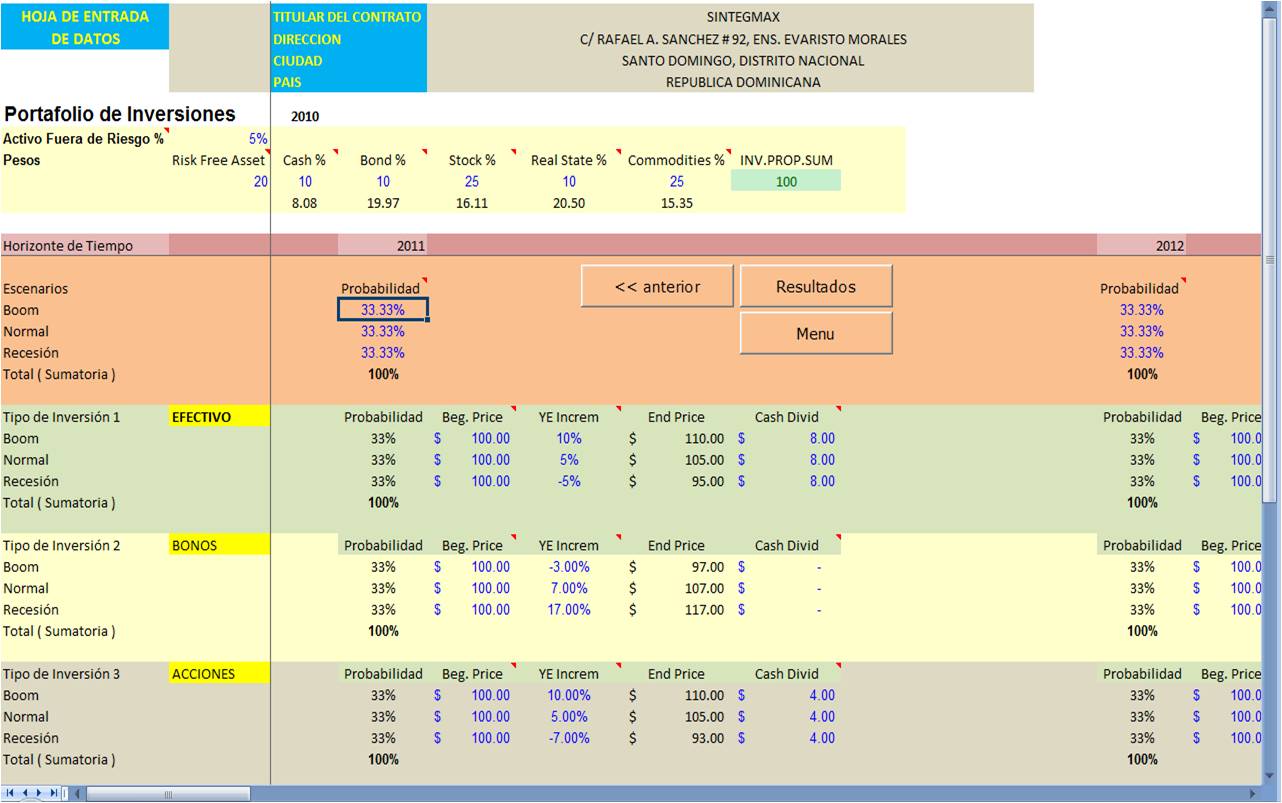
Task: Click the C/ RAFAEL A. SANCHEZ address cell
Action: pos(743,39)
